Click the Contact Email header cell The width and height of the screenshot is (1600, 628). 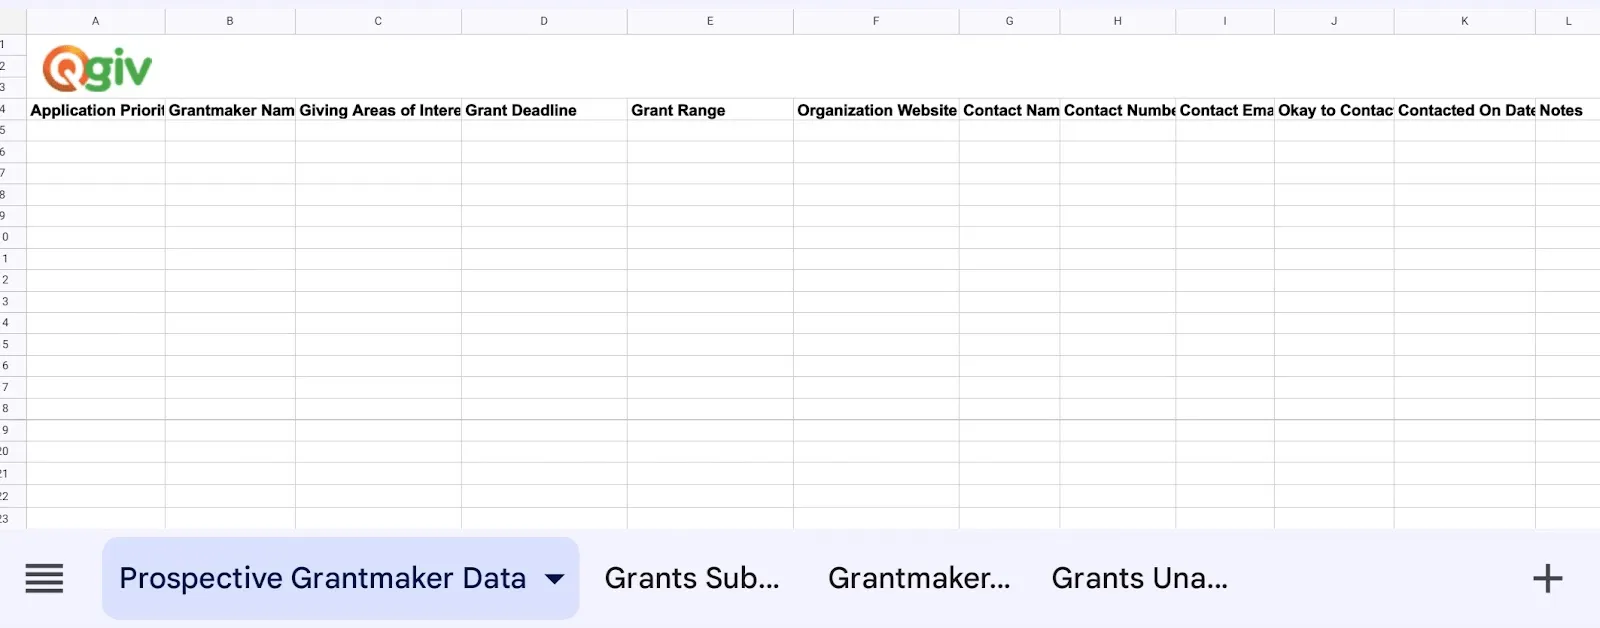(x=1225, y=110)
